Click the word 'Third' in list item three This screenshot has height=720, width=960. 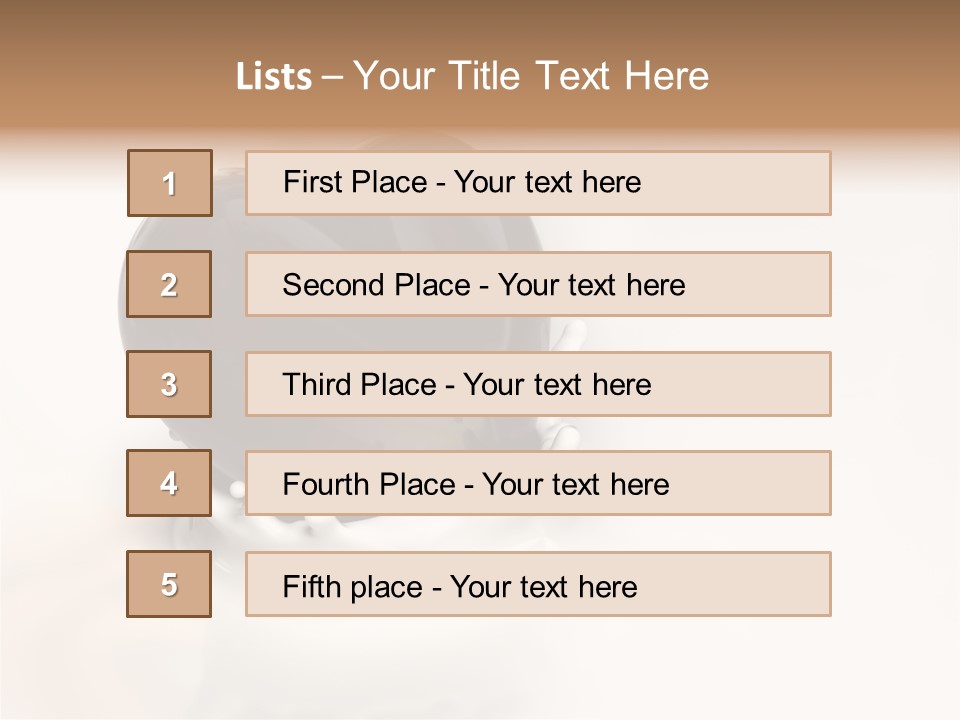coord(317,385)
